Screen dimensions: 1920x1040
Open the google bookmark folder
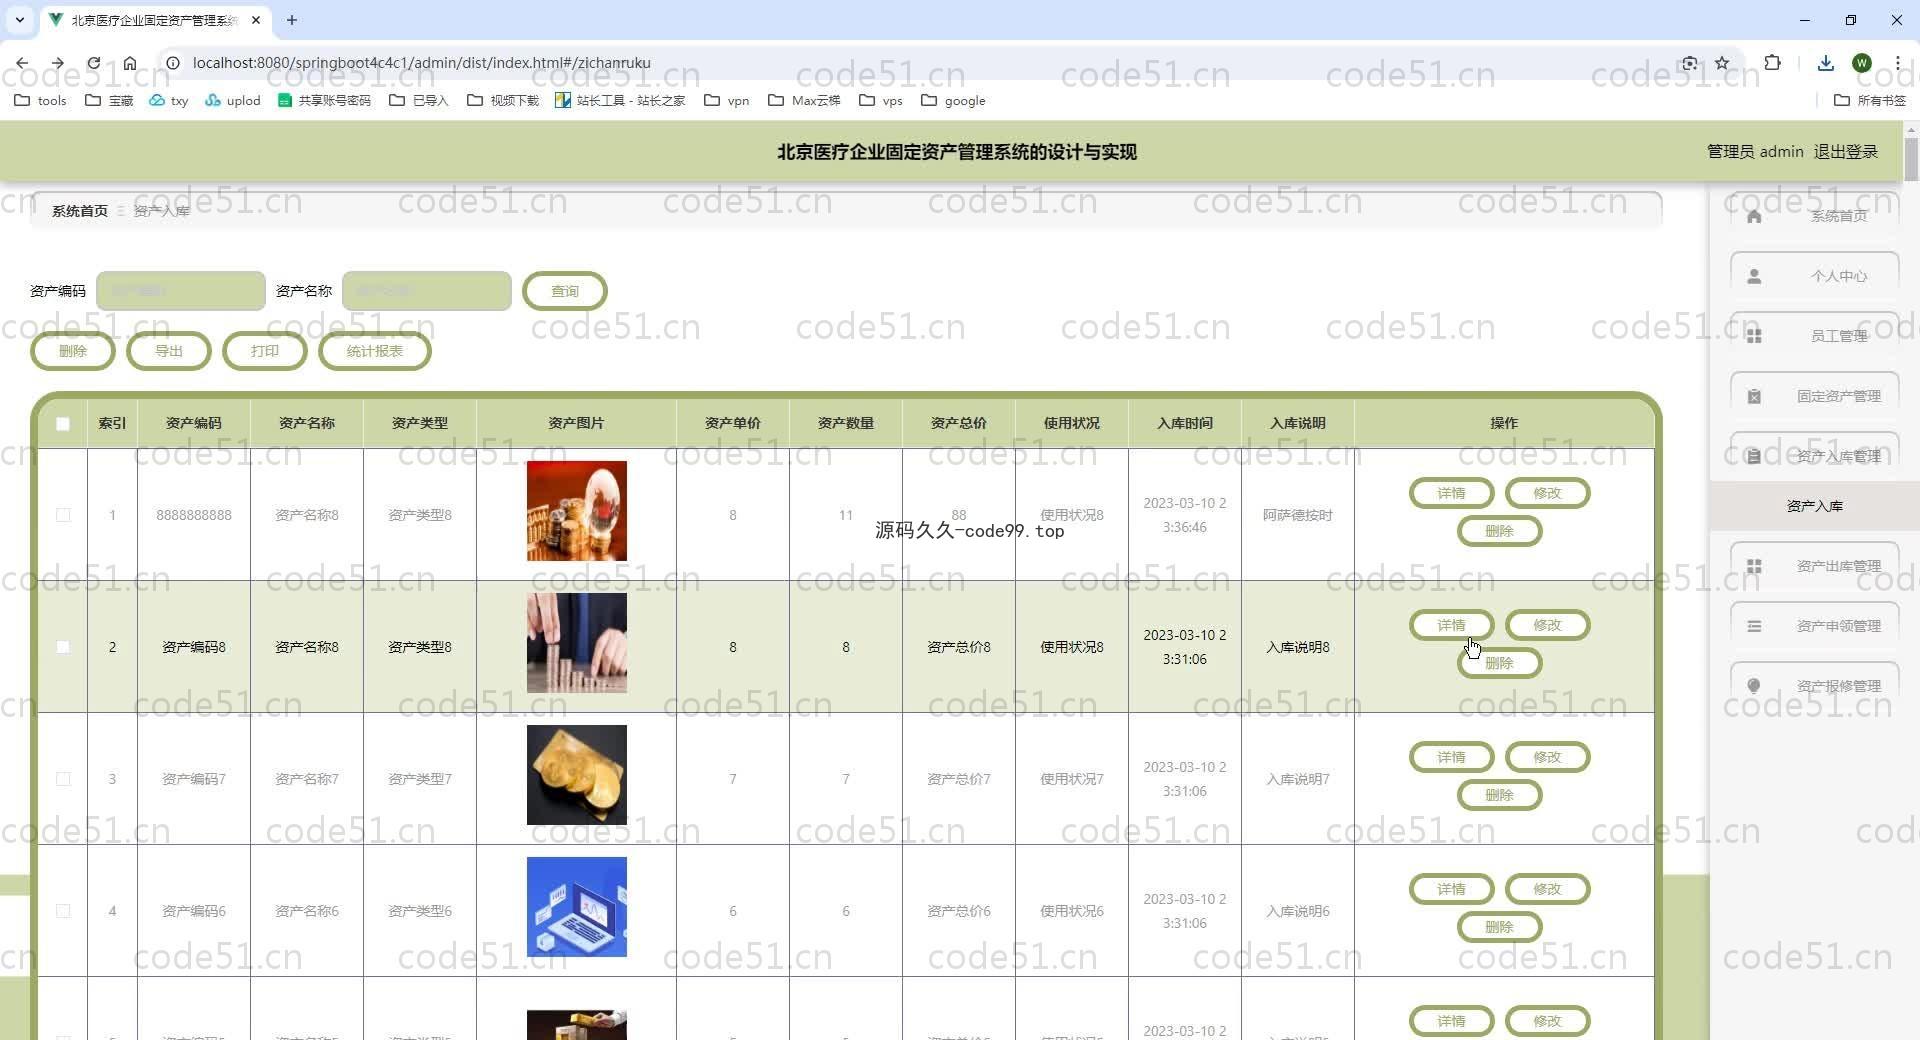click(953, 100)
